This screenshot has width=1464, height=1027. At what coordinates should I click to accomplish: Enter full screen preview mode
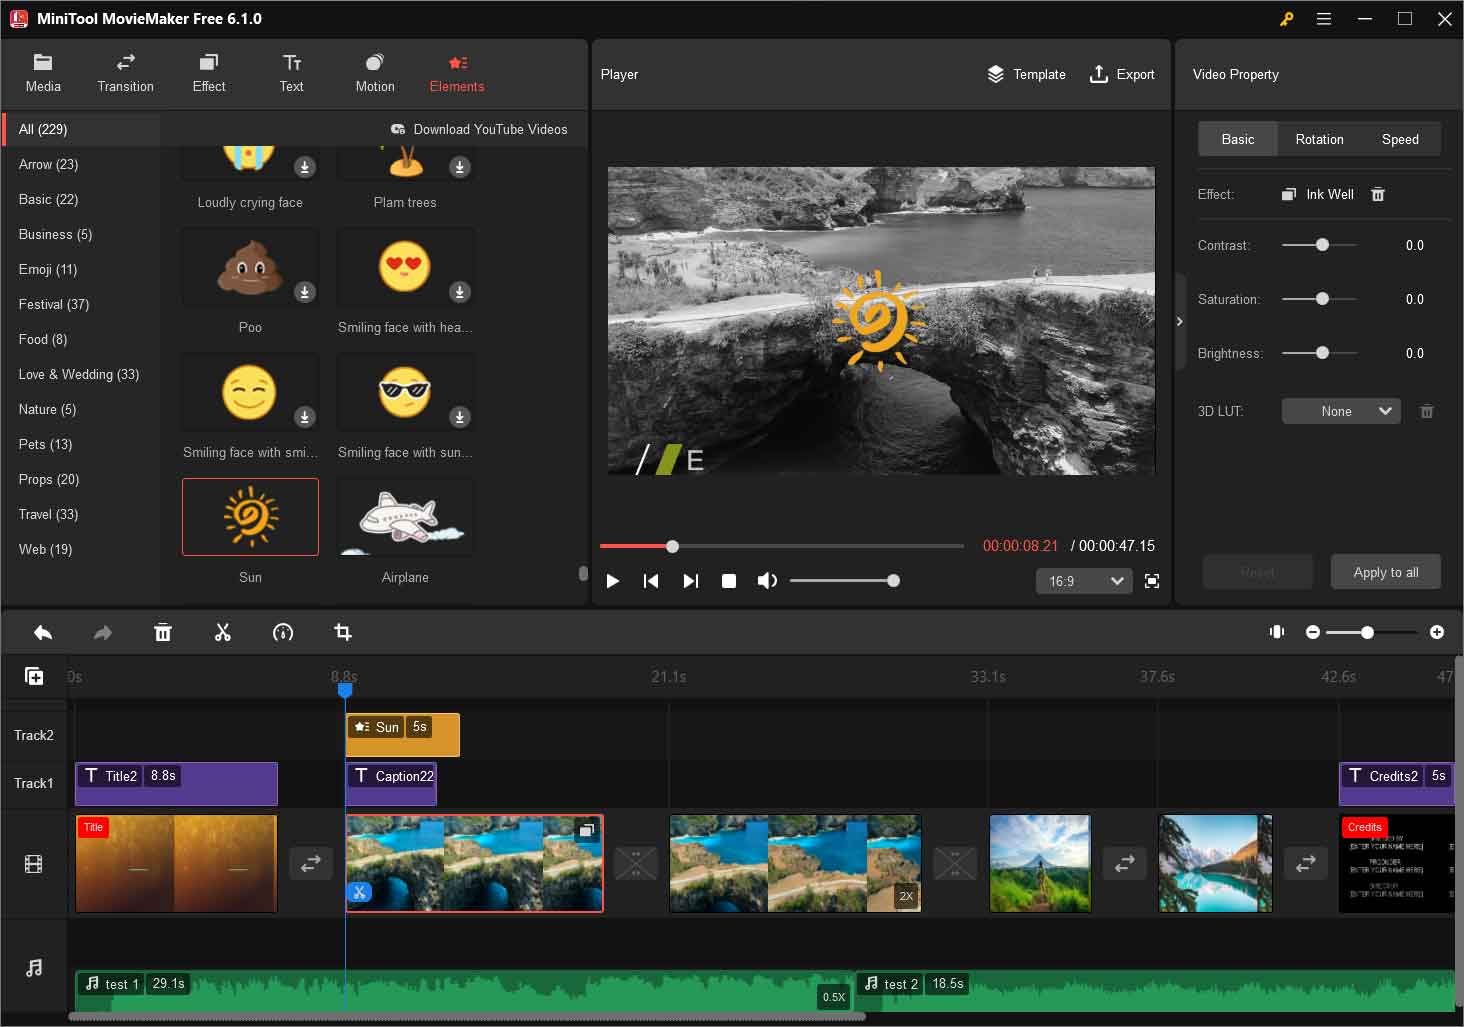pyautogui.click(x=1152, y=581)
